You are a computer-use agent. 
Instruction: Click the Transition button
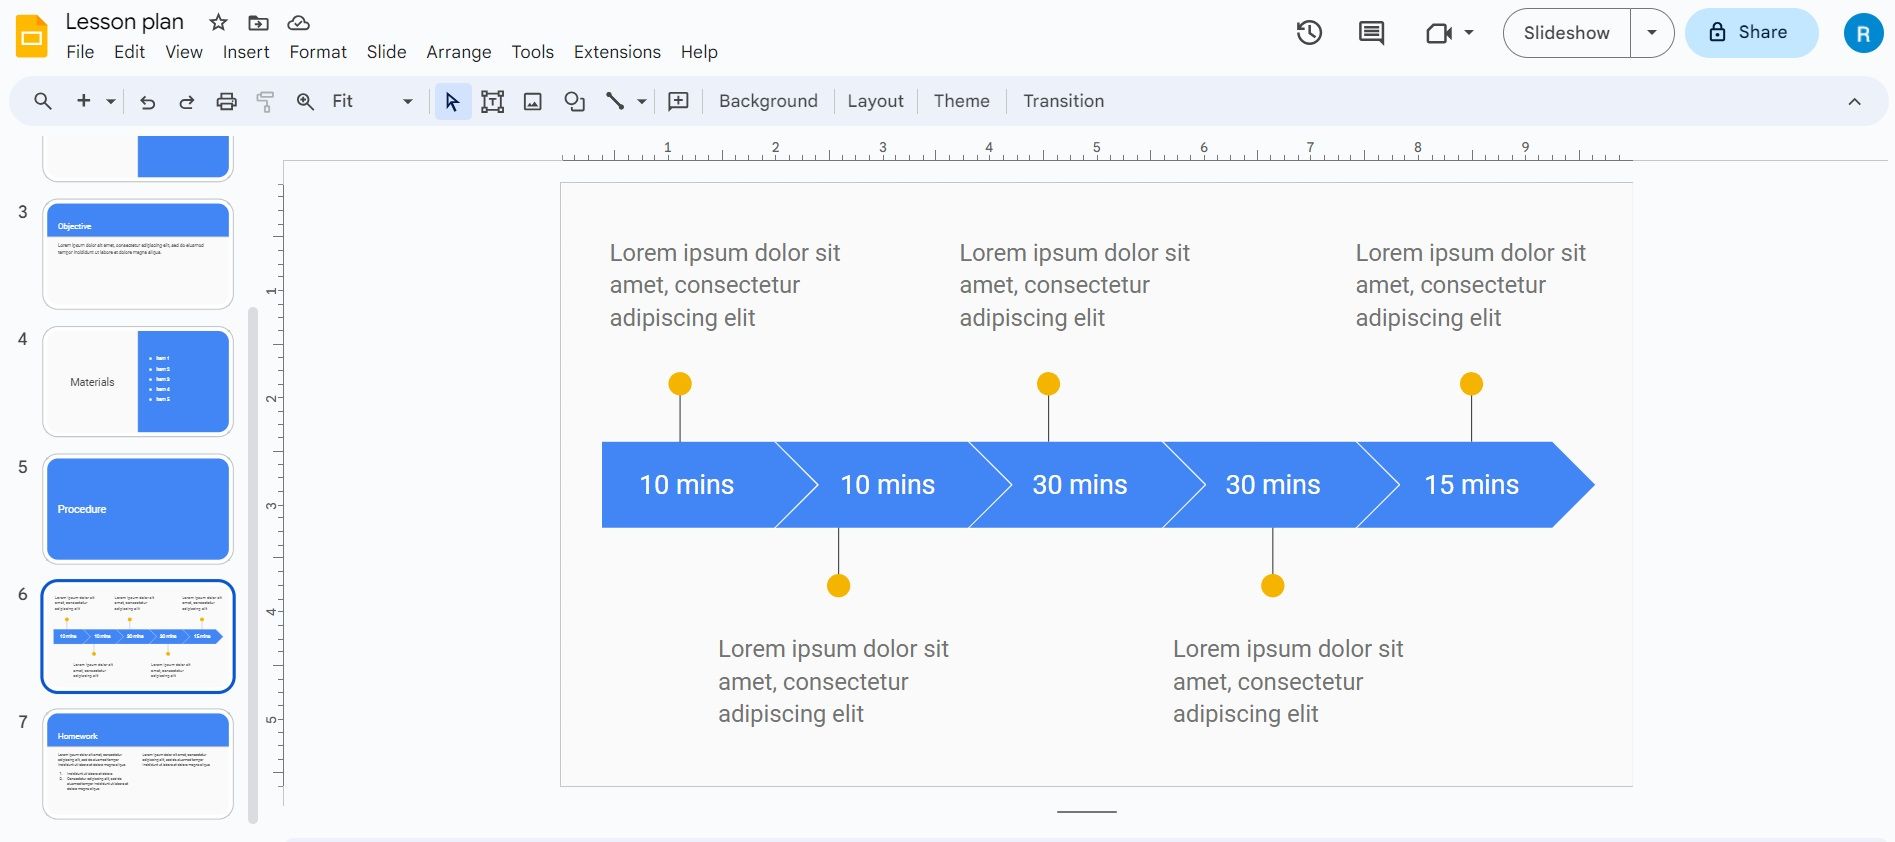[1063, 101]
